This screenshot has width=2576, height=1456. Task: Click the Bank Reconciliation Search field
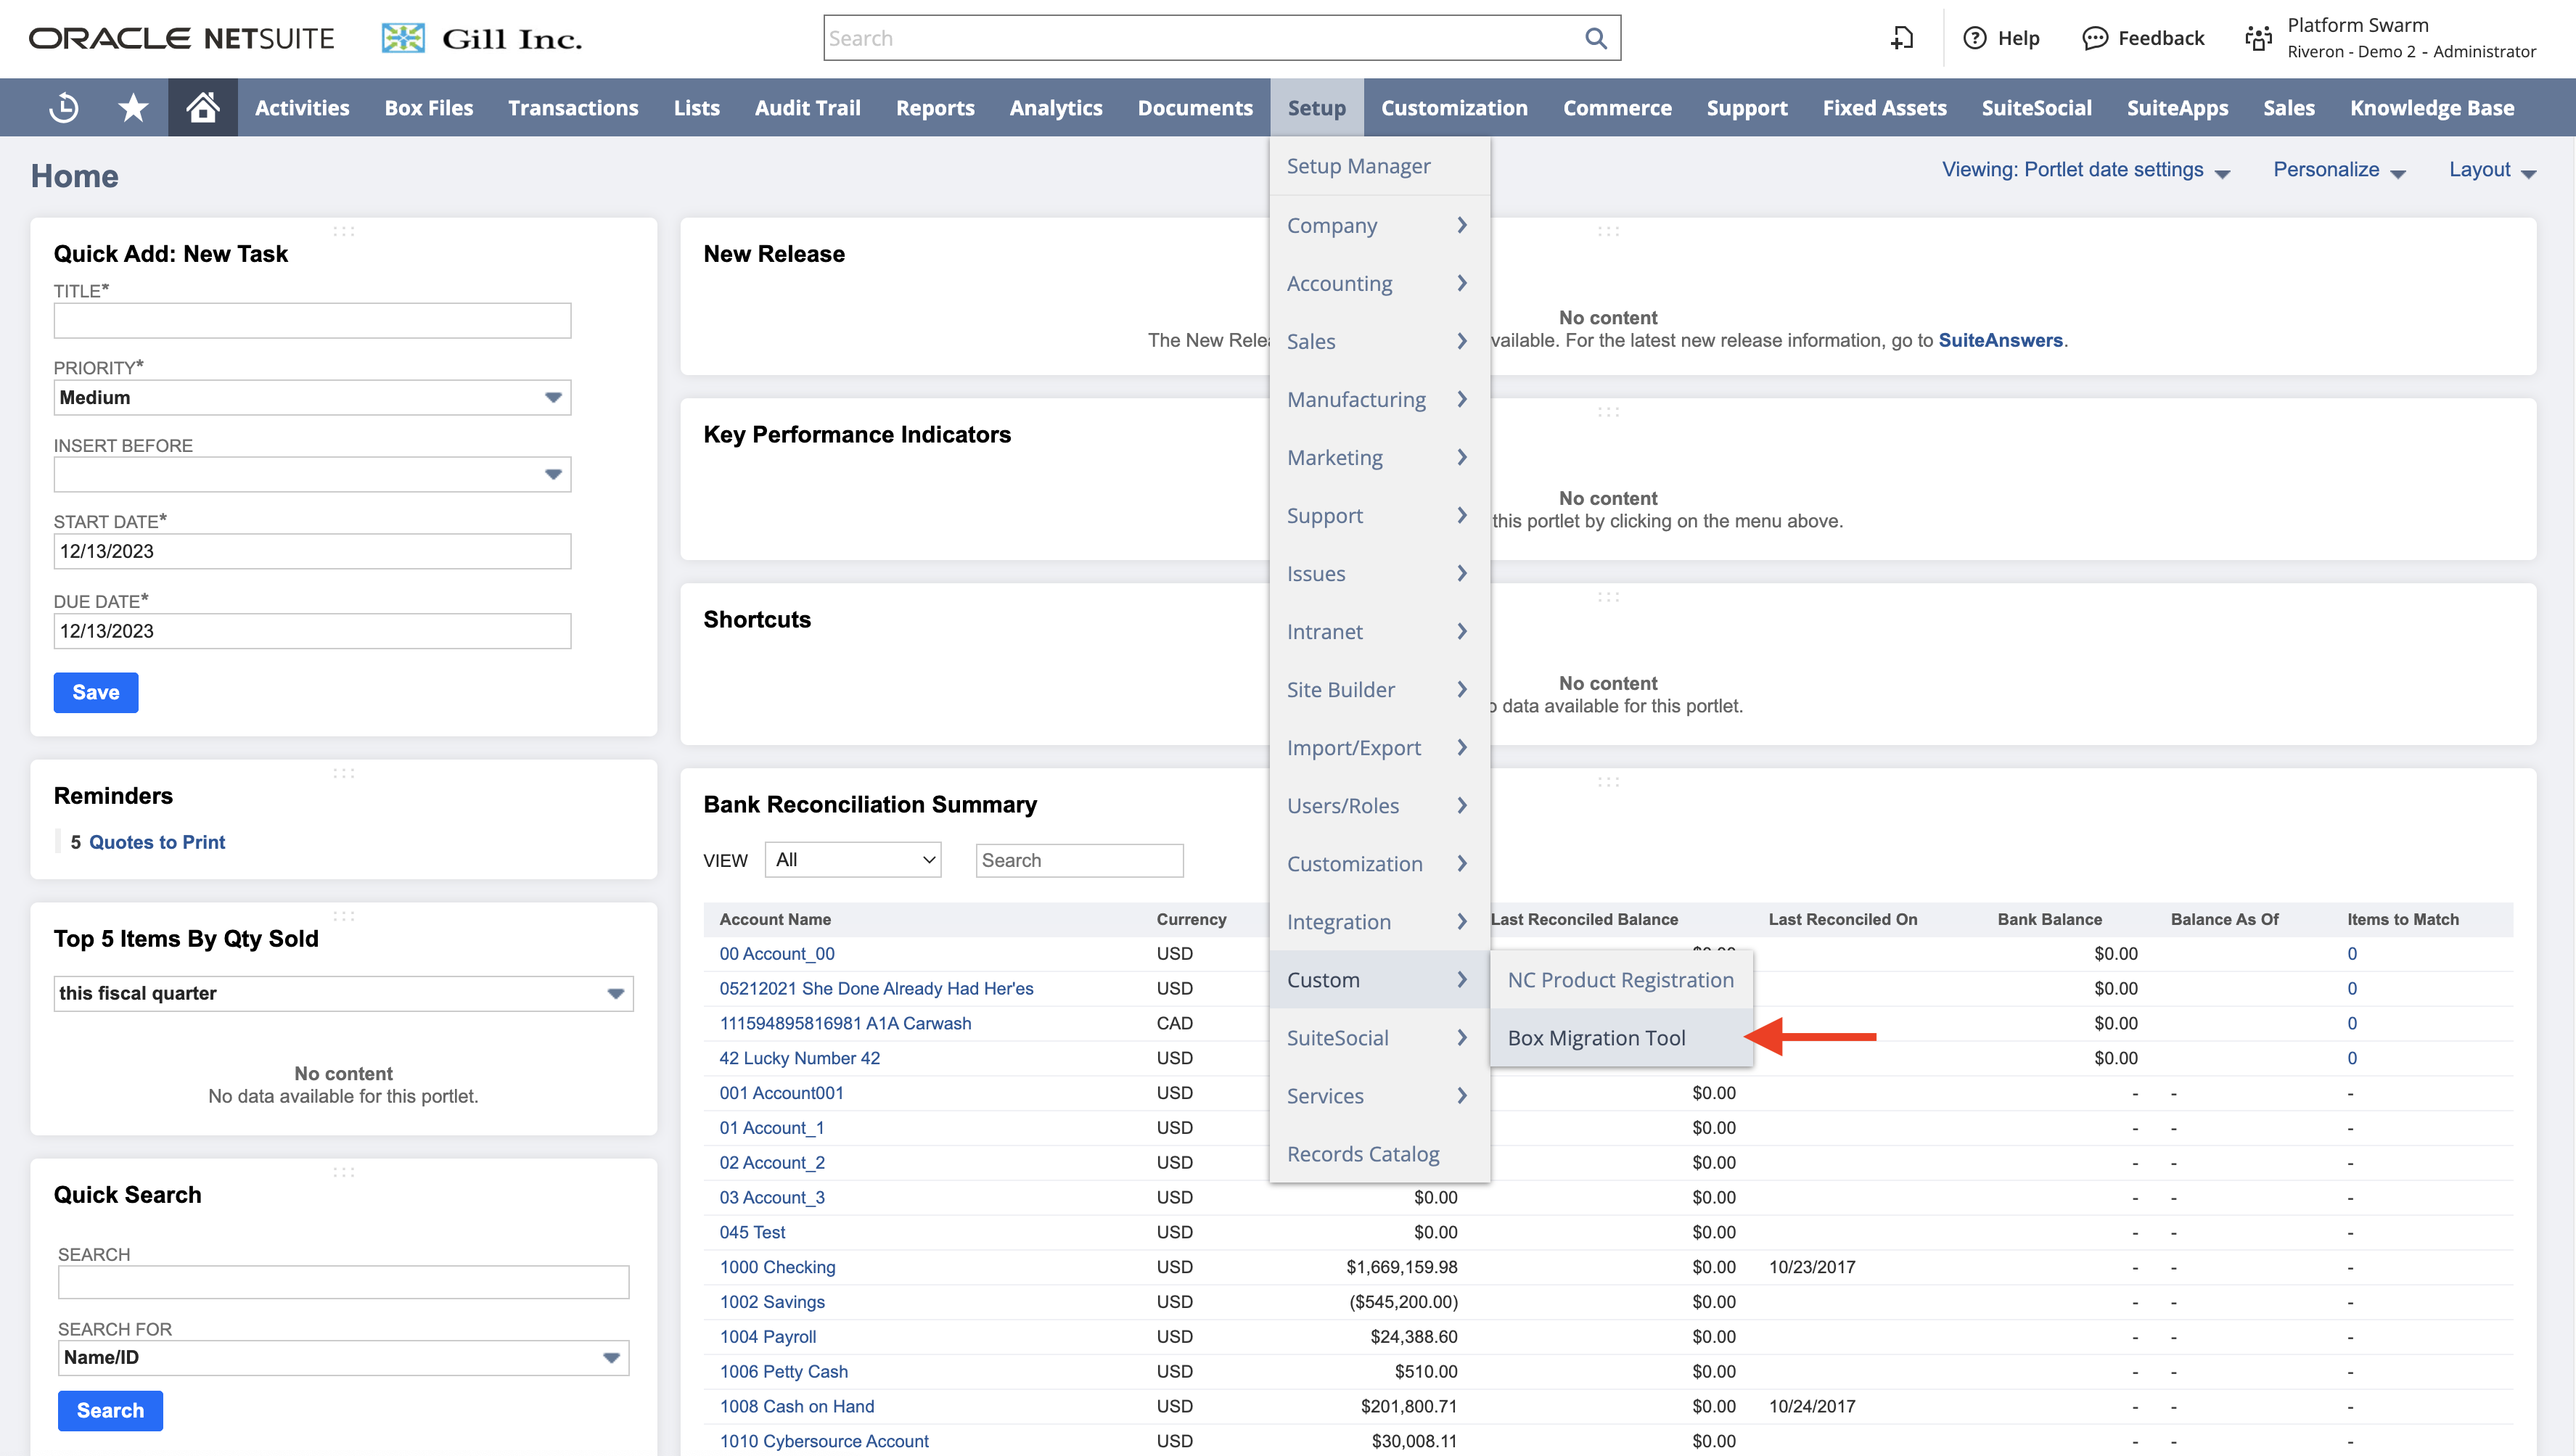click(x=1079, y=860)
